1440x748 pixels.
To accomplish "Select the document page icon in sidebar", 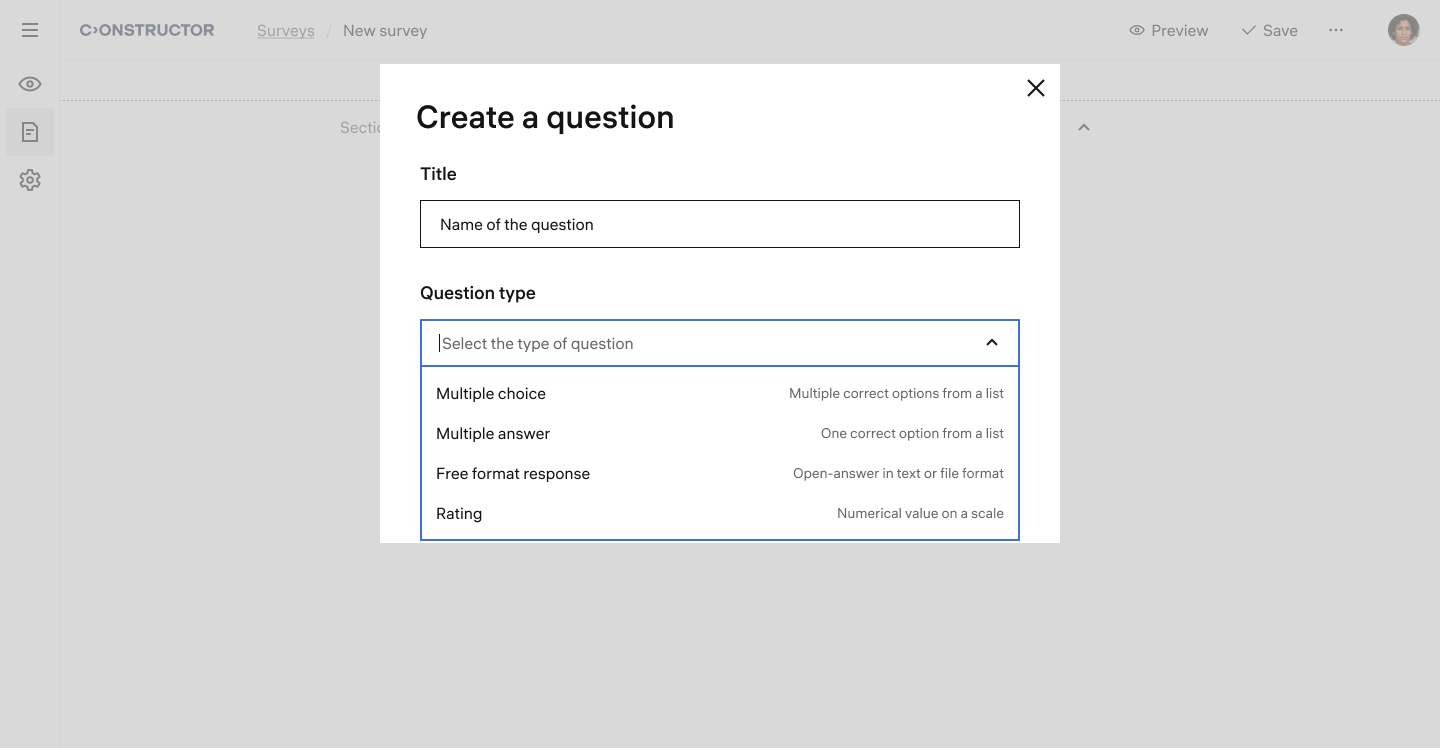I will pos(30,132).
